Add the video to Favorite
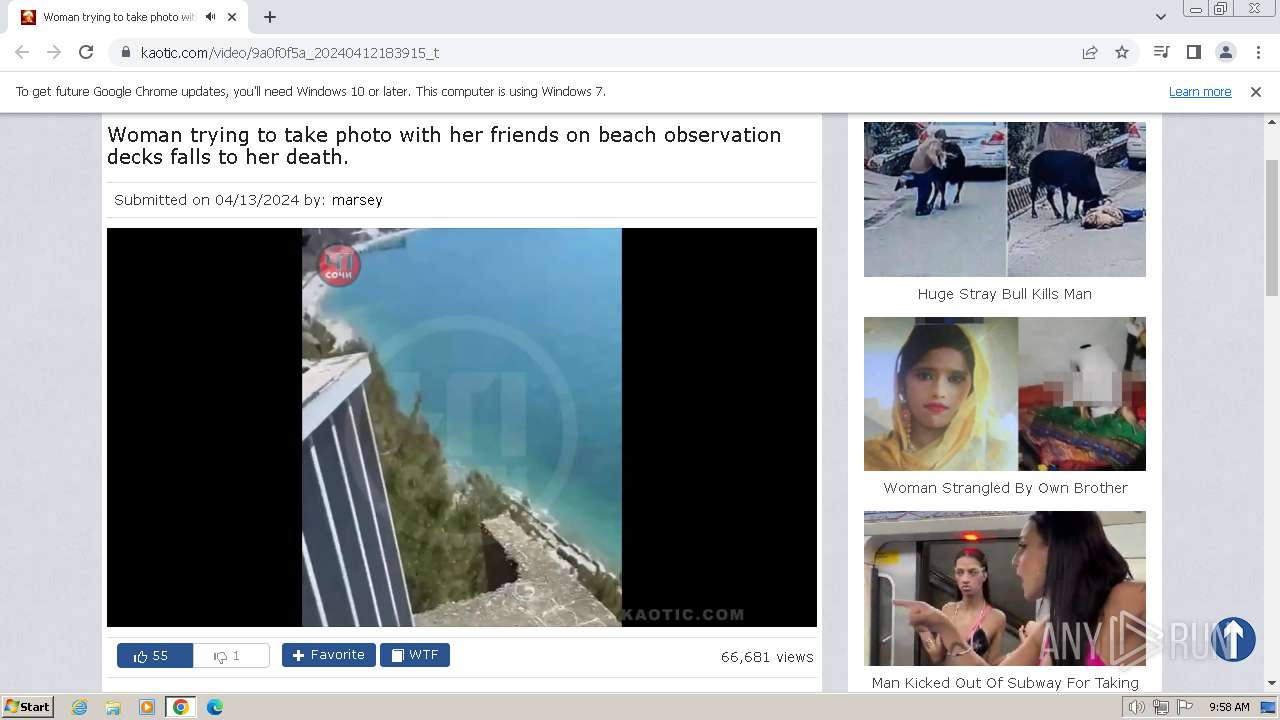 [329, 655]
